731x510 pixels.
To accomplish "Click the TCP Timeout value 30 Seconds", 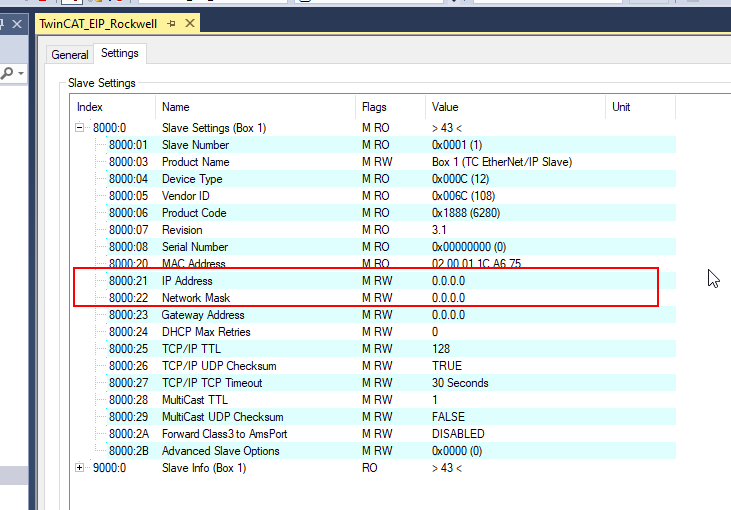I will tap(460, 383).
